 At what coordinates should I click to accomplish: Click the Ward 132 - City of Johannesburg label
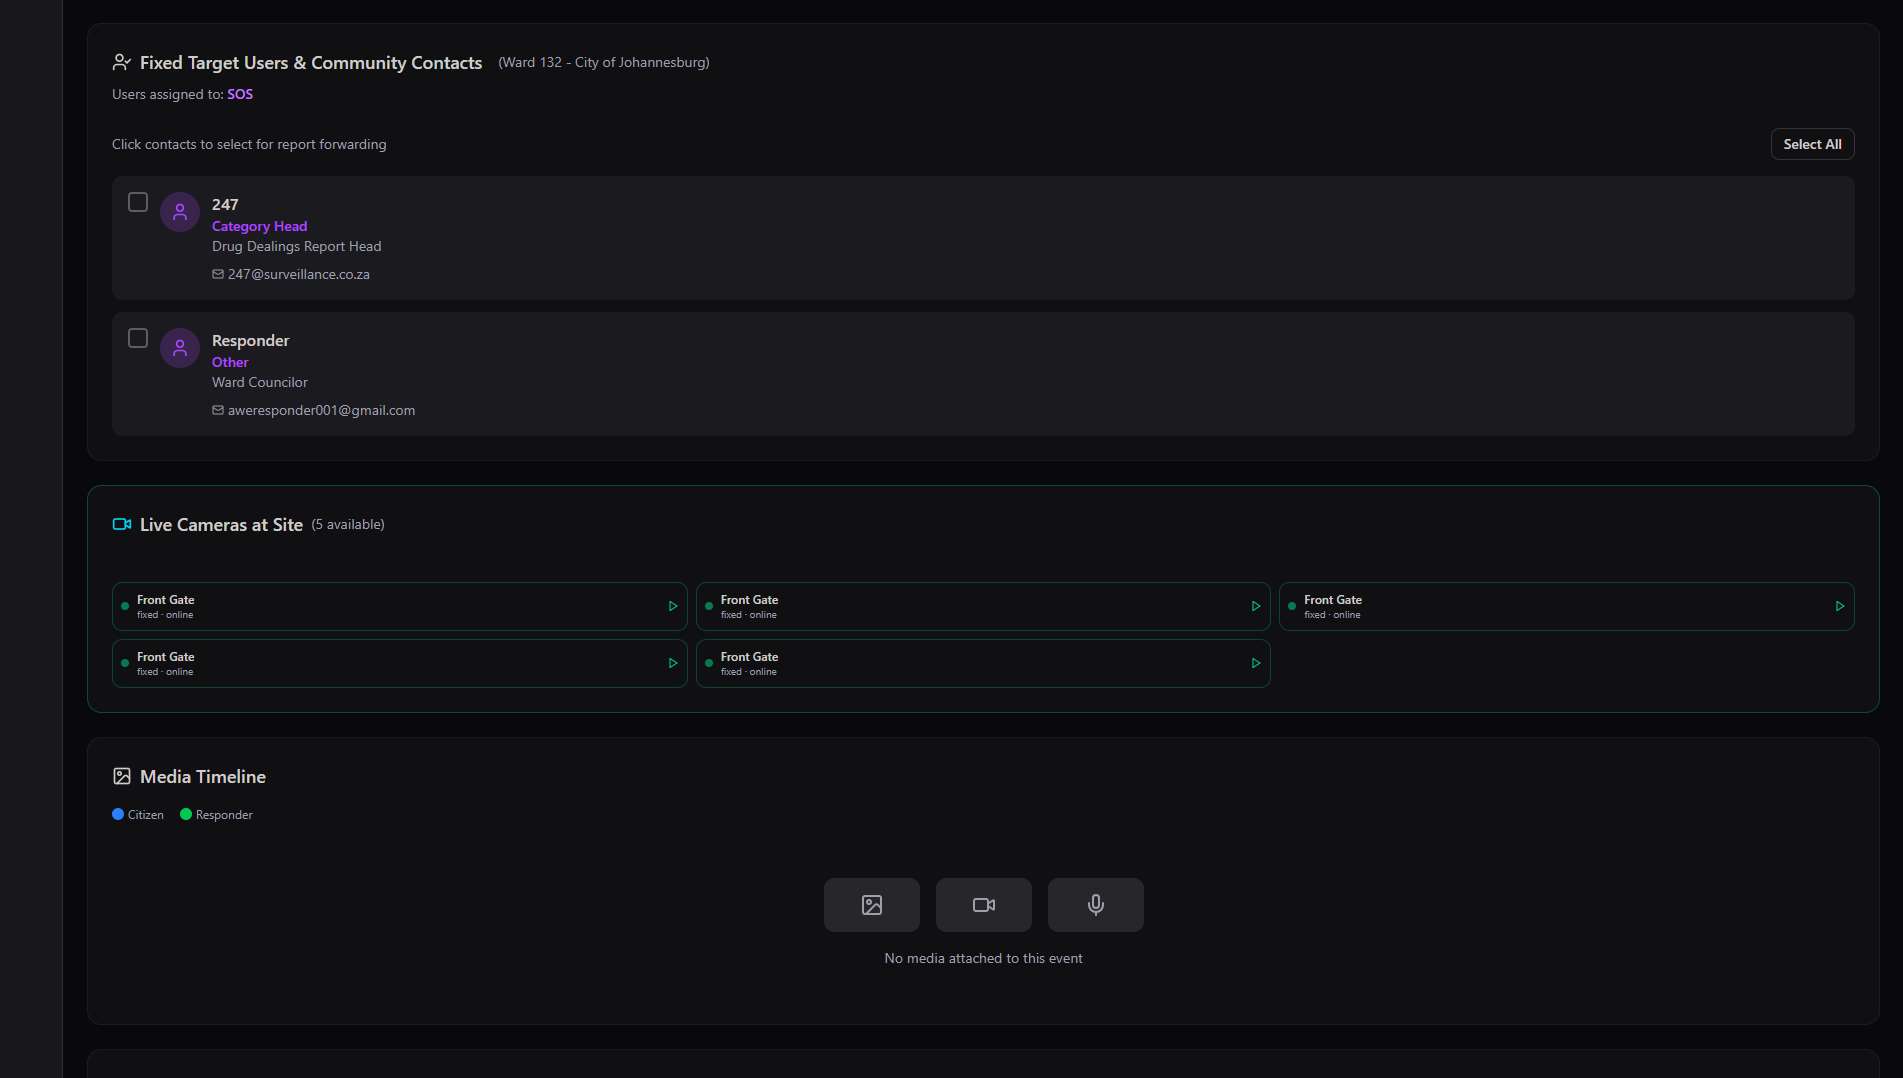(x=604, y=62)
